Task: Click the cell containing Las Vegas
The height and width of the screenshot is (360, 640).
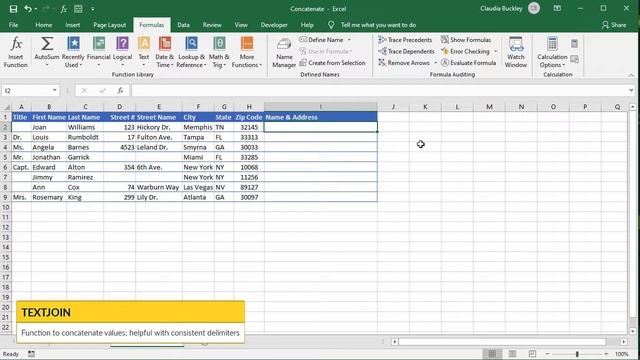Action: click(x=198, y=187)
